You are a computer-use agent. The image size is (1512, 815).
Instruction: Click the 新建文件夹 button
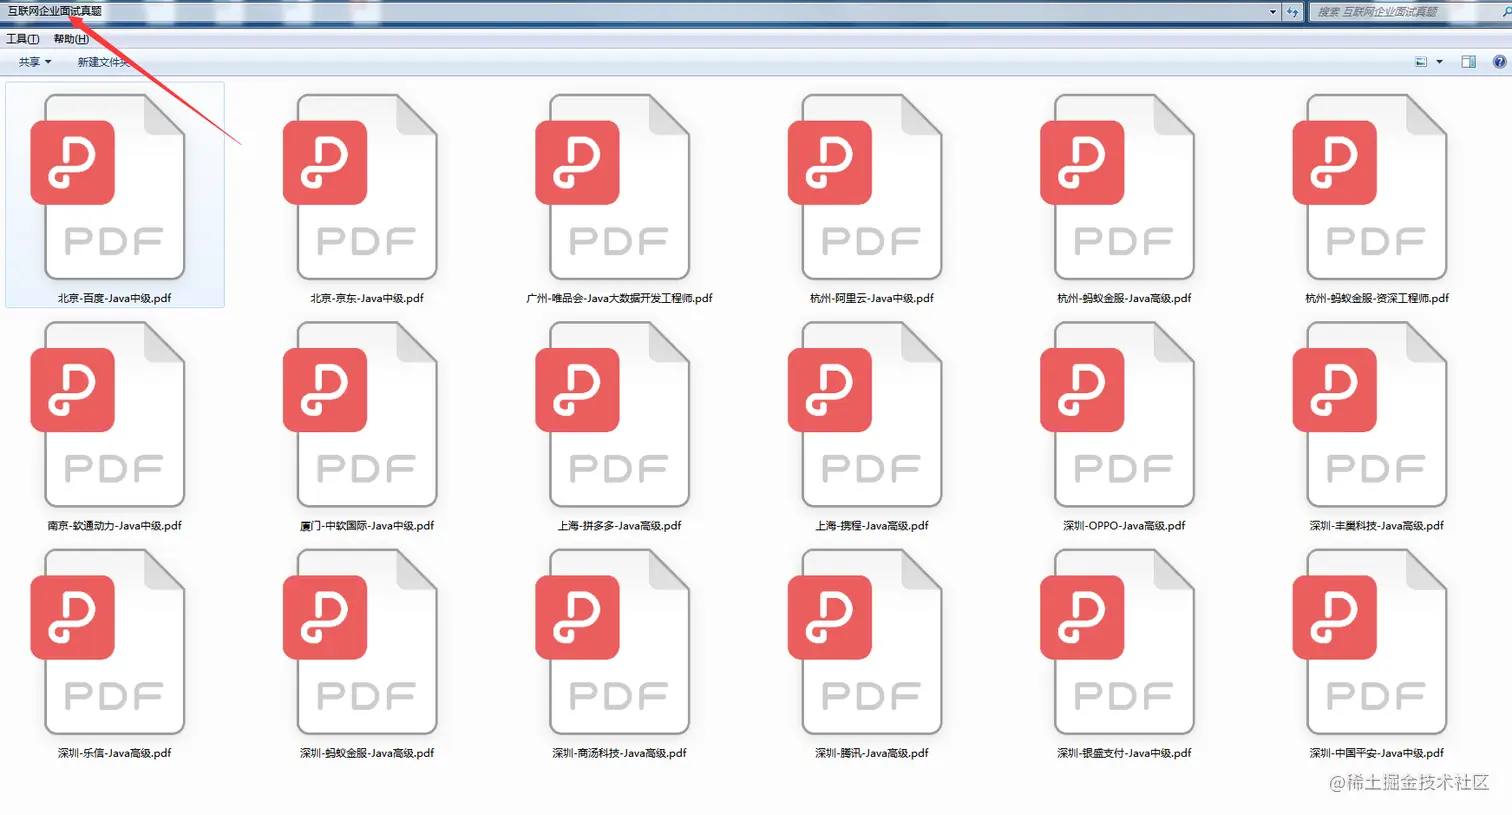[x=104, y=62]
